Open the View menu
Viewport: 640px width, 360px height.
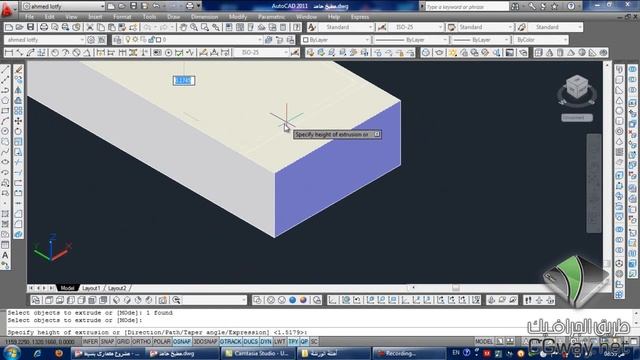pyautogui.click(x=71, y=17)
